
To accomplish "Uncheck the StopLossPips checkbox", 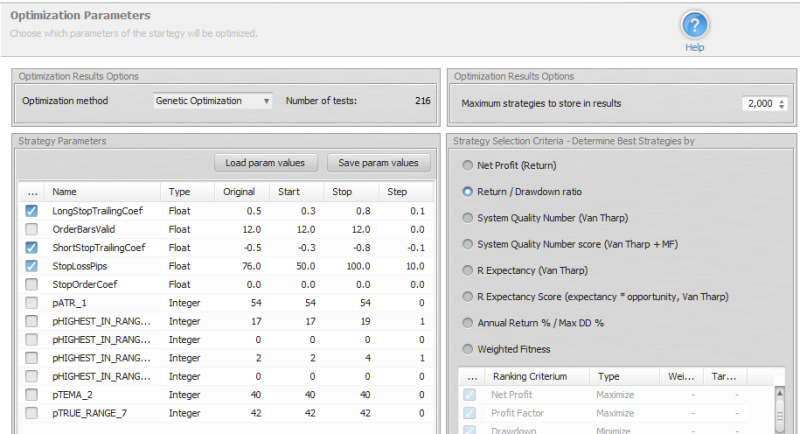I will point(32,266).
